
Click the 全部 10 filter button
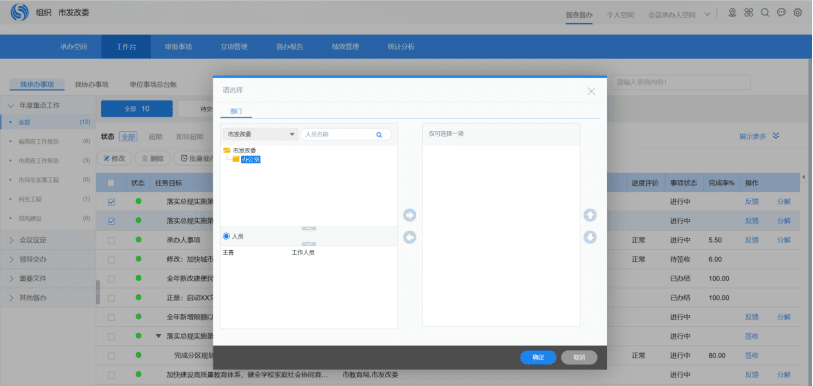tap(137, 109)
